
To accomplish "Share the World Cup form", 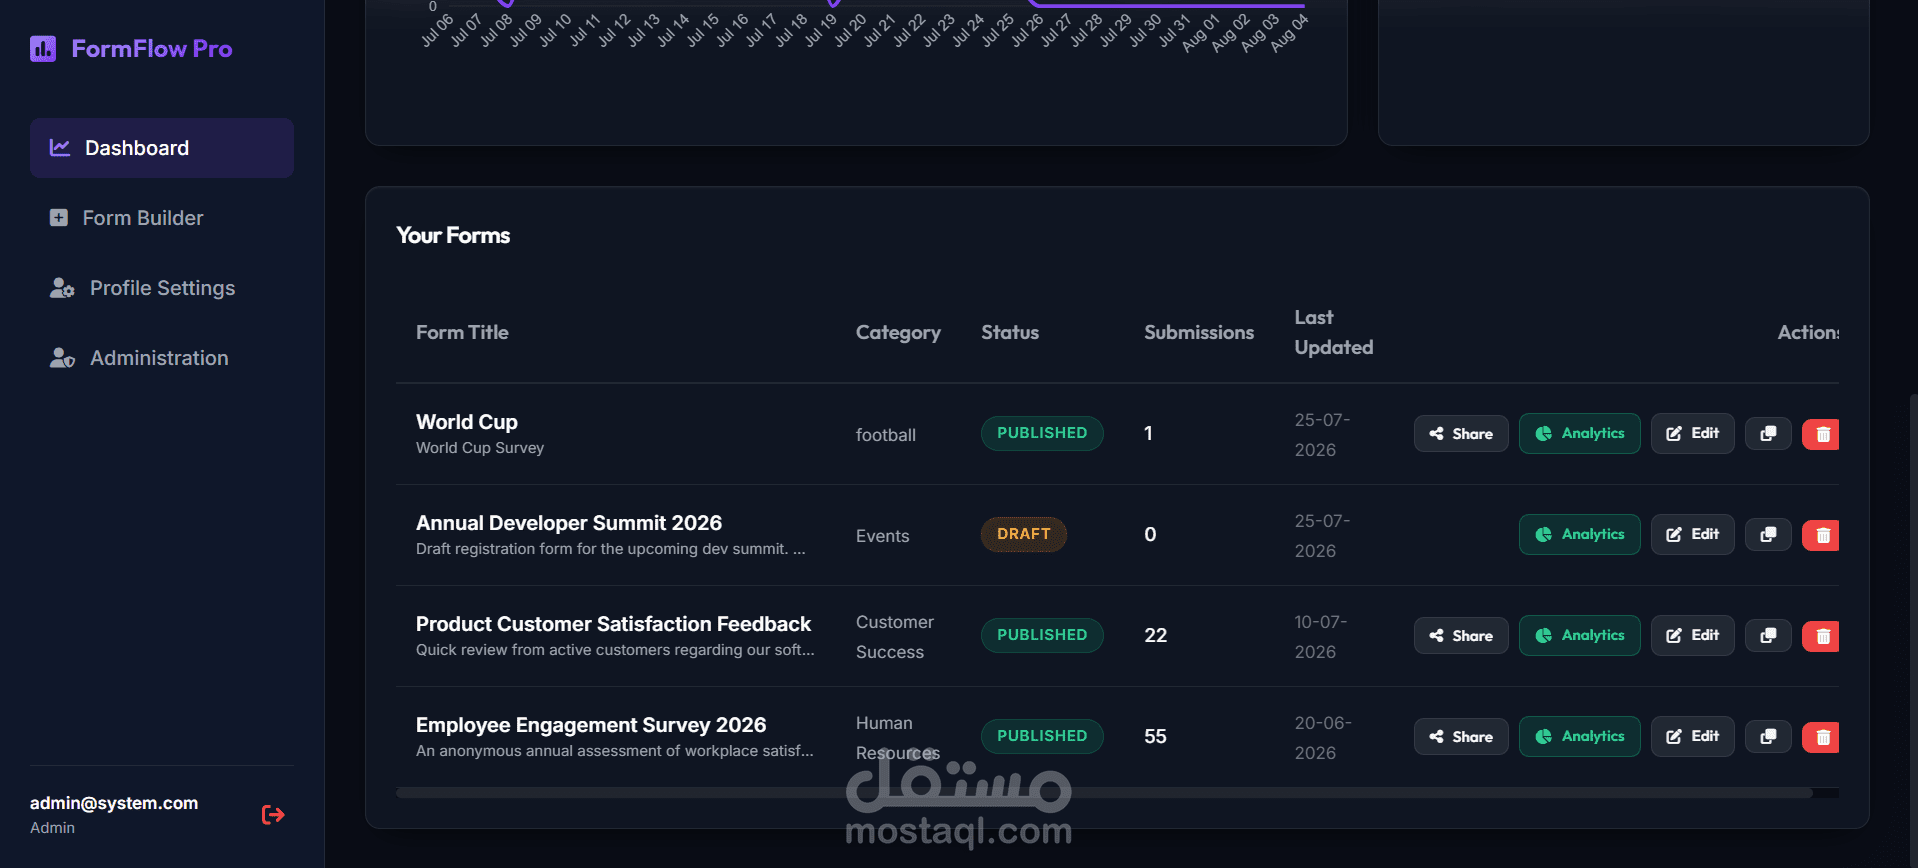I will (x=1461, y=434).
